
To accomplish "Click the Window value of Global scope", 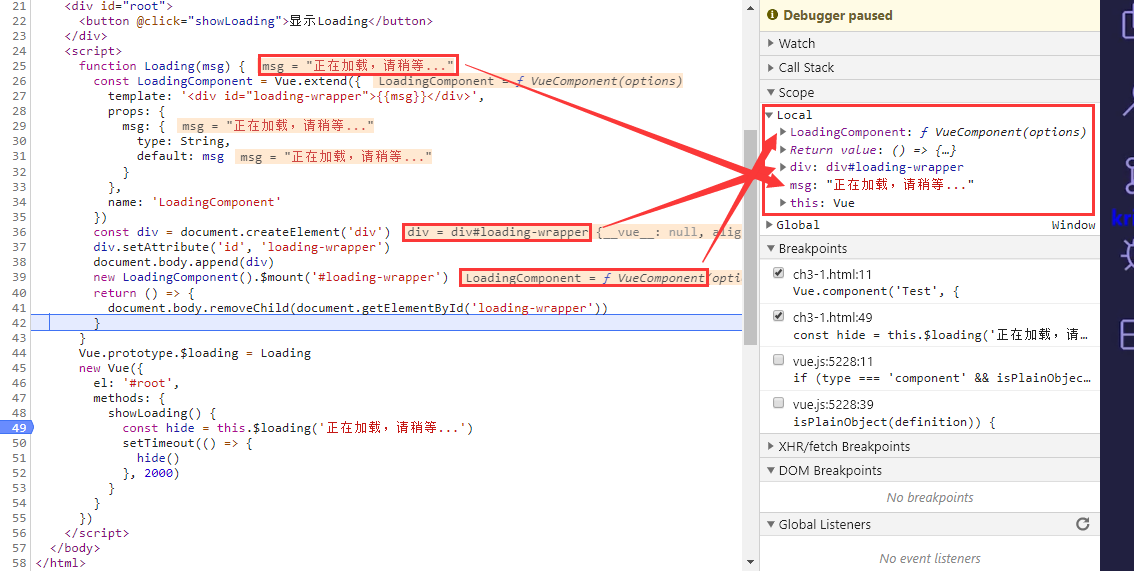I will [1073, 226].
